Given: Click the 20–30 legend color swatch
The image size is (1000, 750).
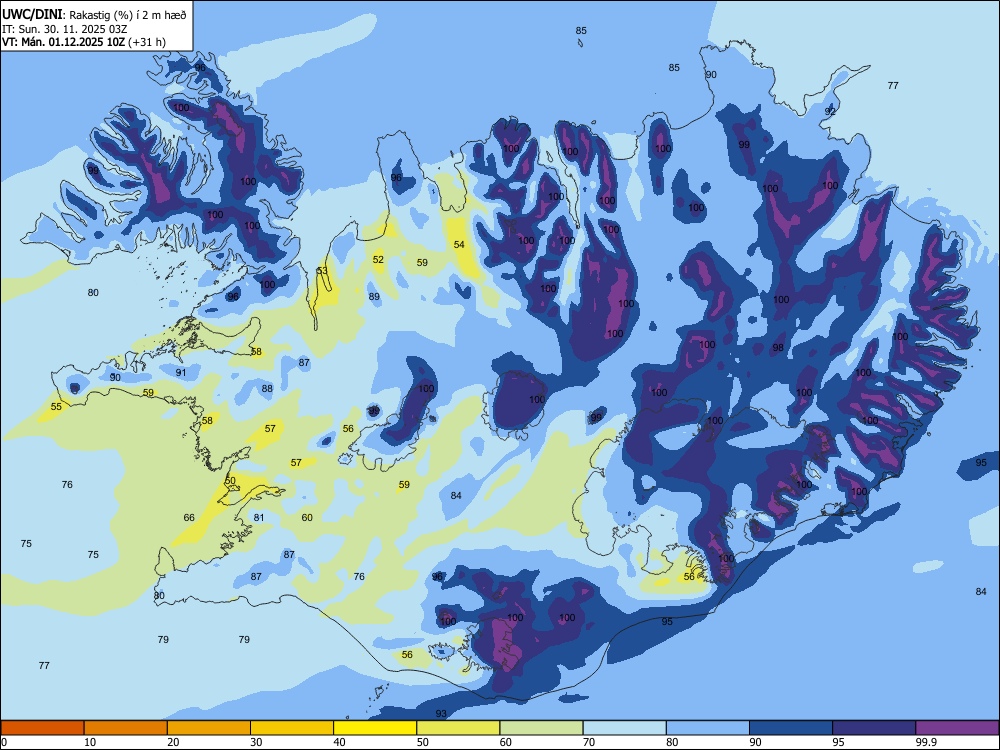Looking at the screenshot, I should (x=209, y=728).
